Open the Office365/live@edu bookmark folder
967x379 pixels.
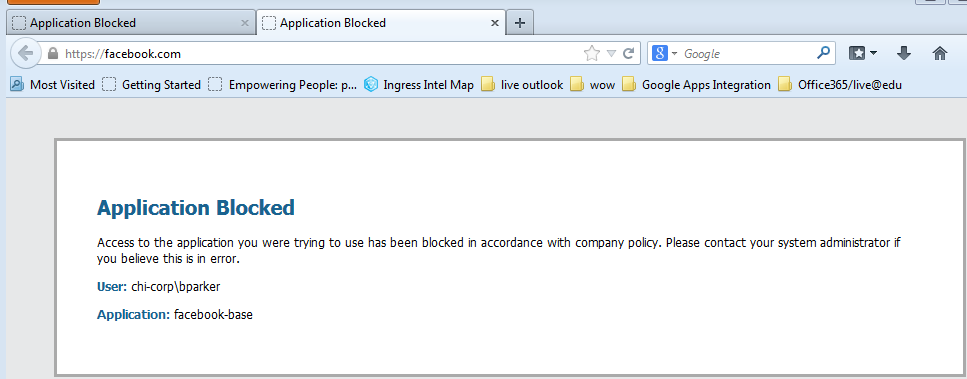[x=840, y=85]
